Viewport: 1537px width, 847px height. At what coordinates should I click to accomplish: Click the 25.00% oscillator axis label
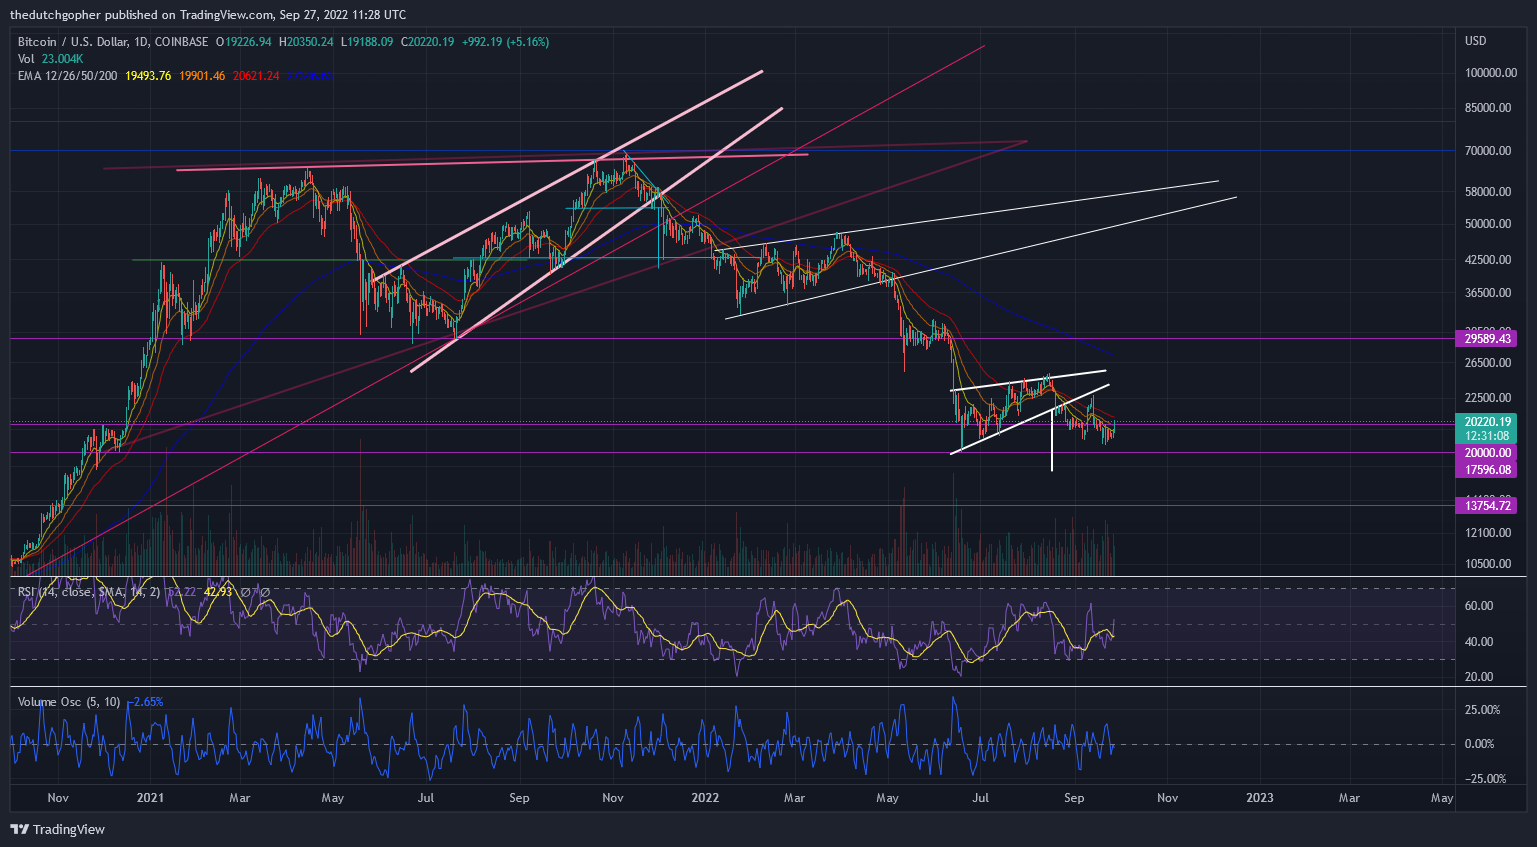(1481, 710)
